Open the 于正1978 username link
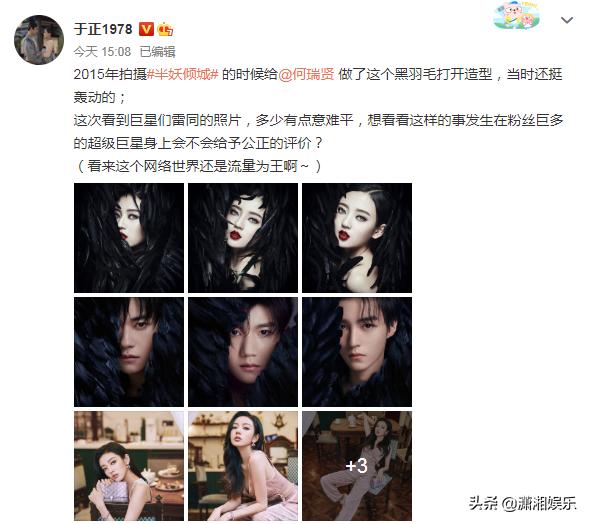This screenshot has height=524, width=590. 103,29
